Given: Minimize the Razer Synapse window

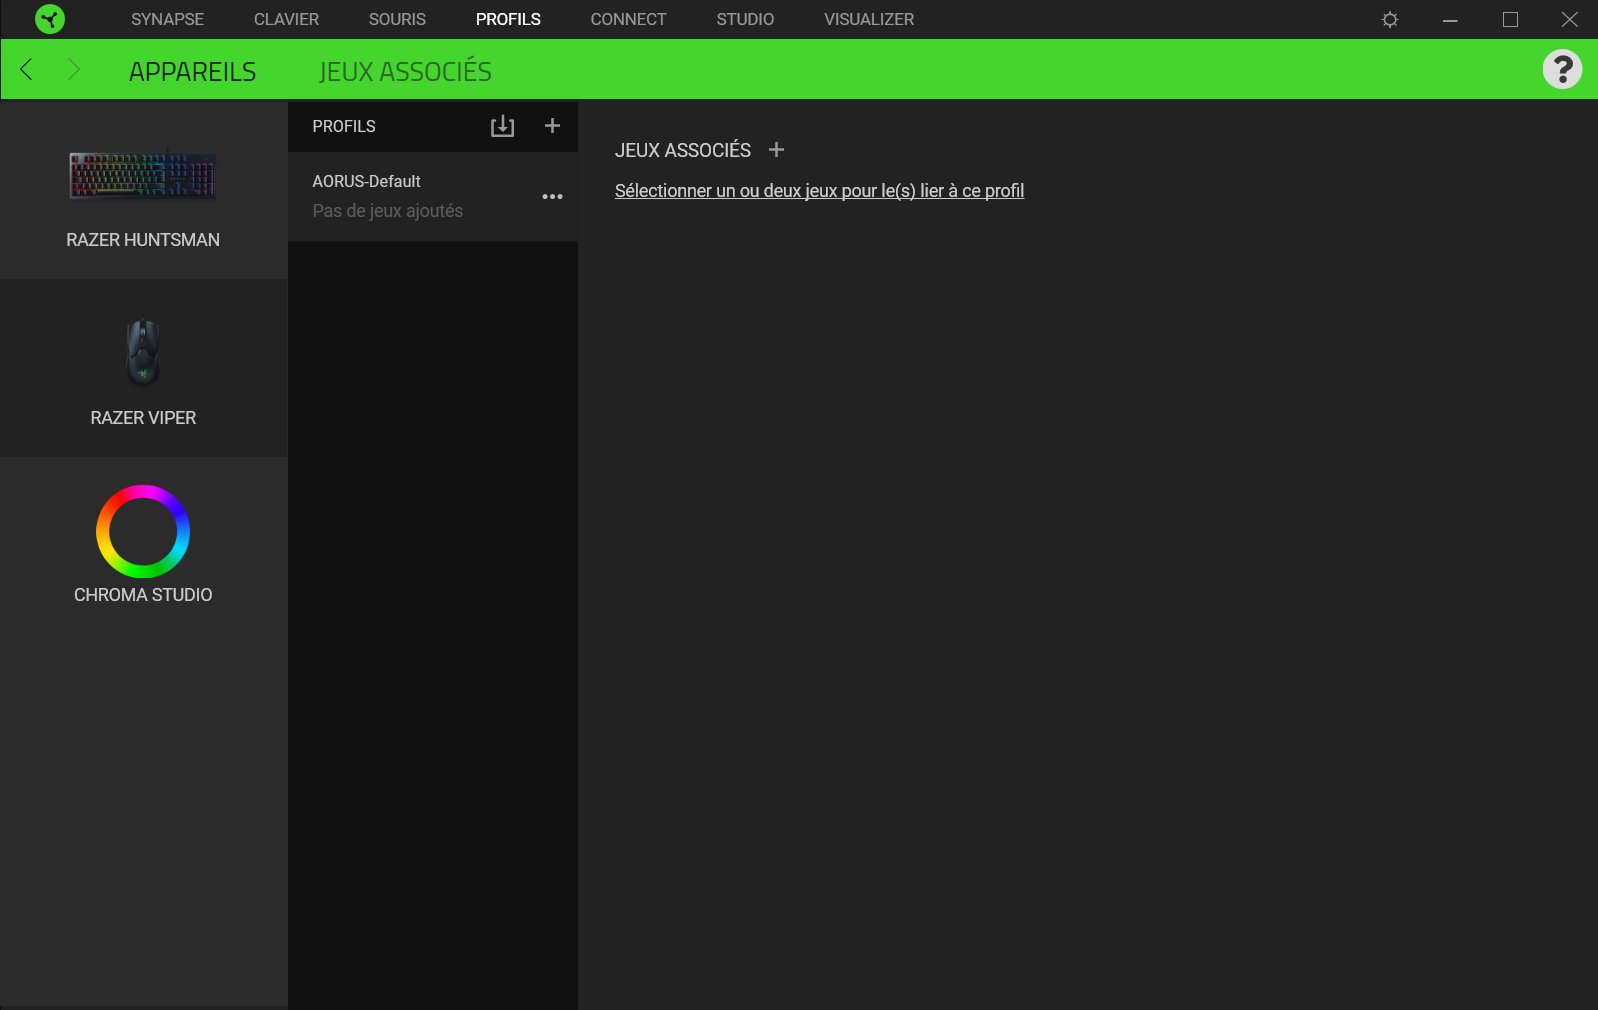Looking at the screenshot, I should tap(1450, 19).
